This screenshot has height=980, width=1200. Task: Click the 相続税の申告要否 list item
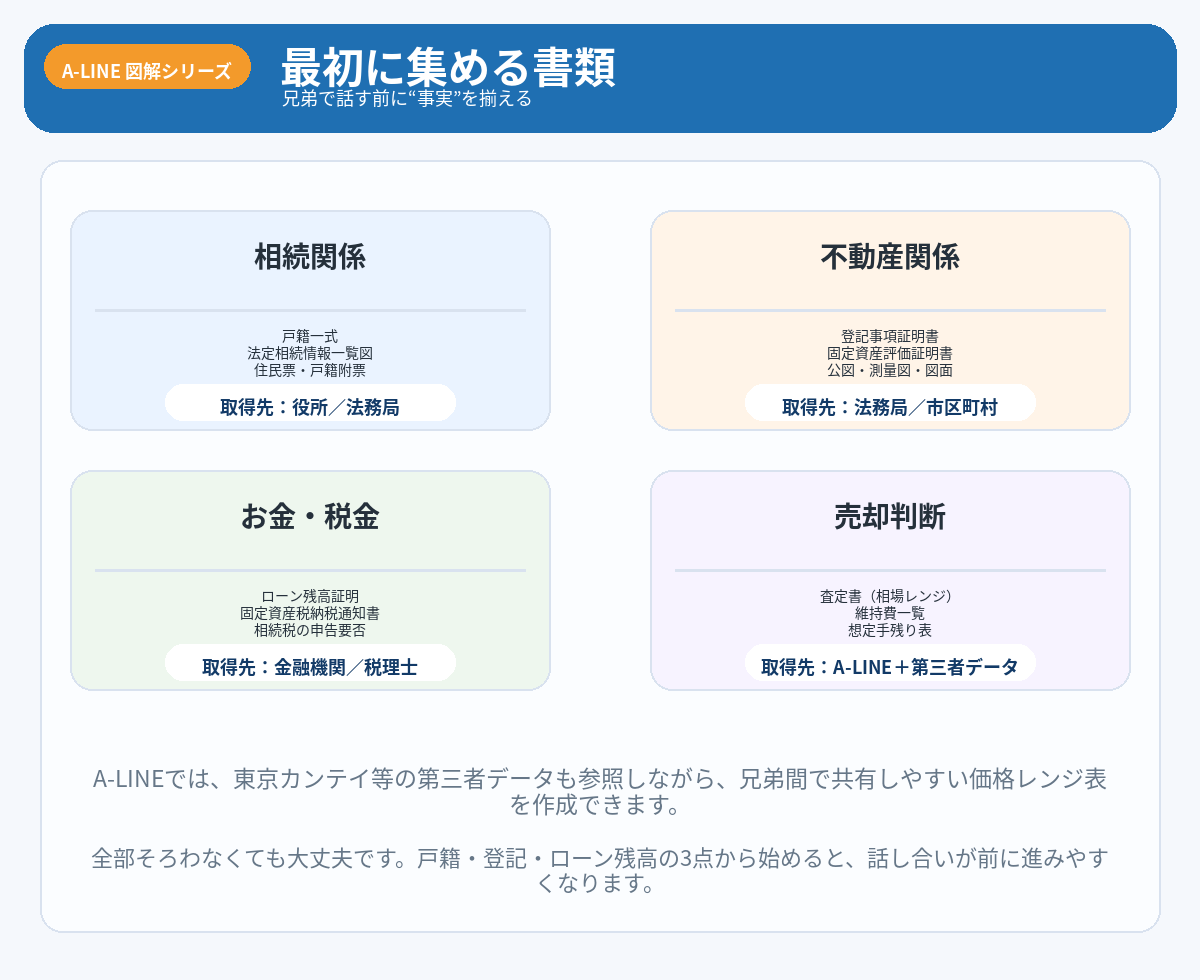tap(310, 630)
